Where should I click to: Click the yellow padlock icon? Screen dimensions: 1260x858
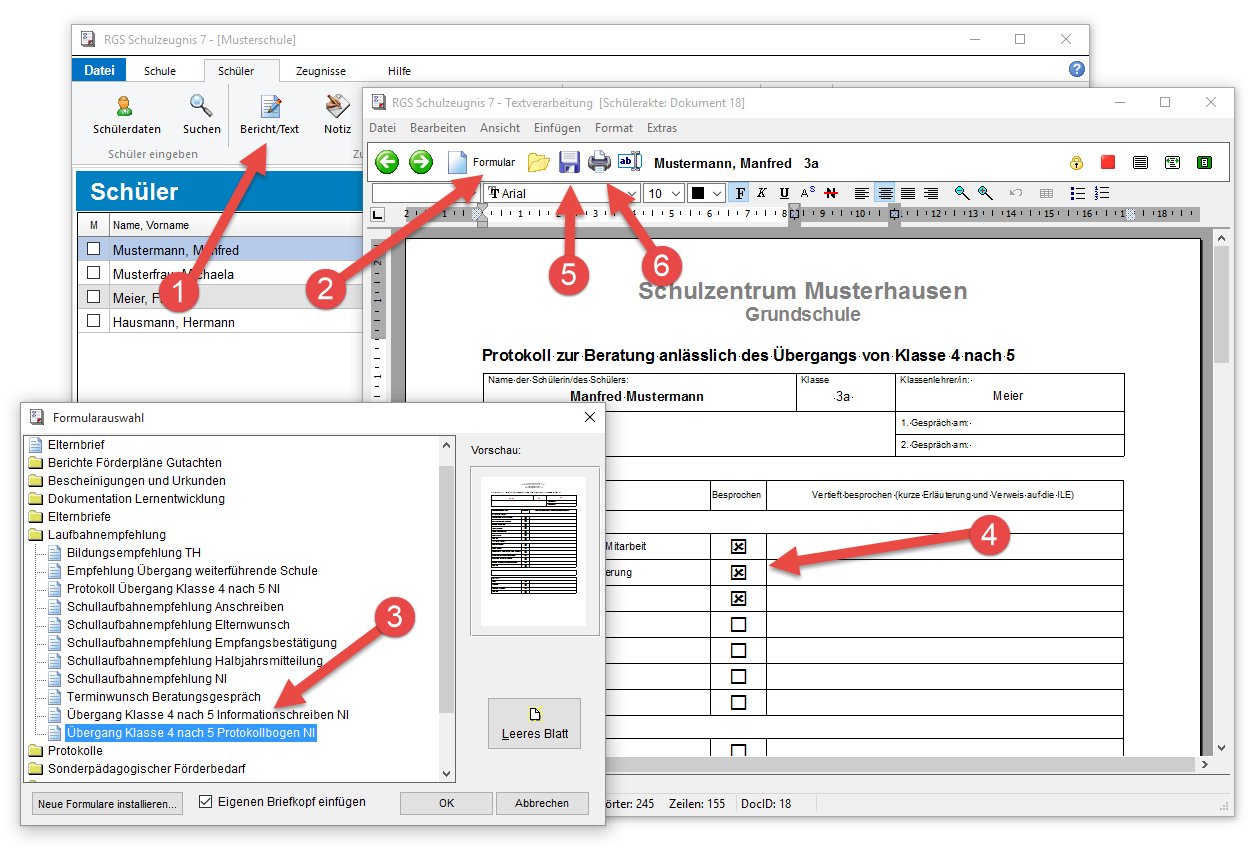click(1077, 162)
